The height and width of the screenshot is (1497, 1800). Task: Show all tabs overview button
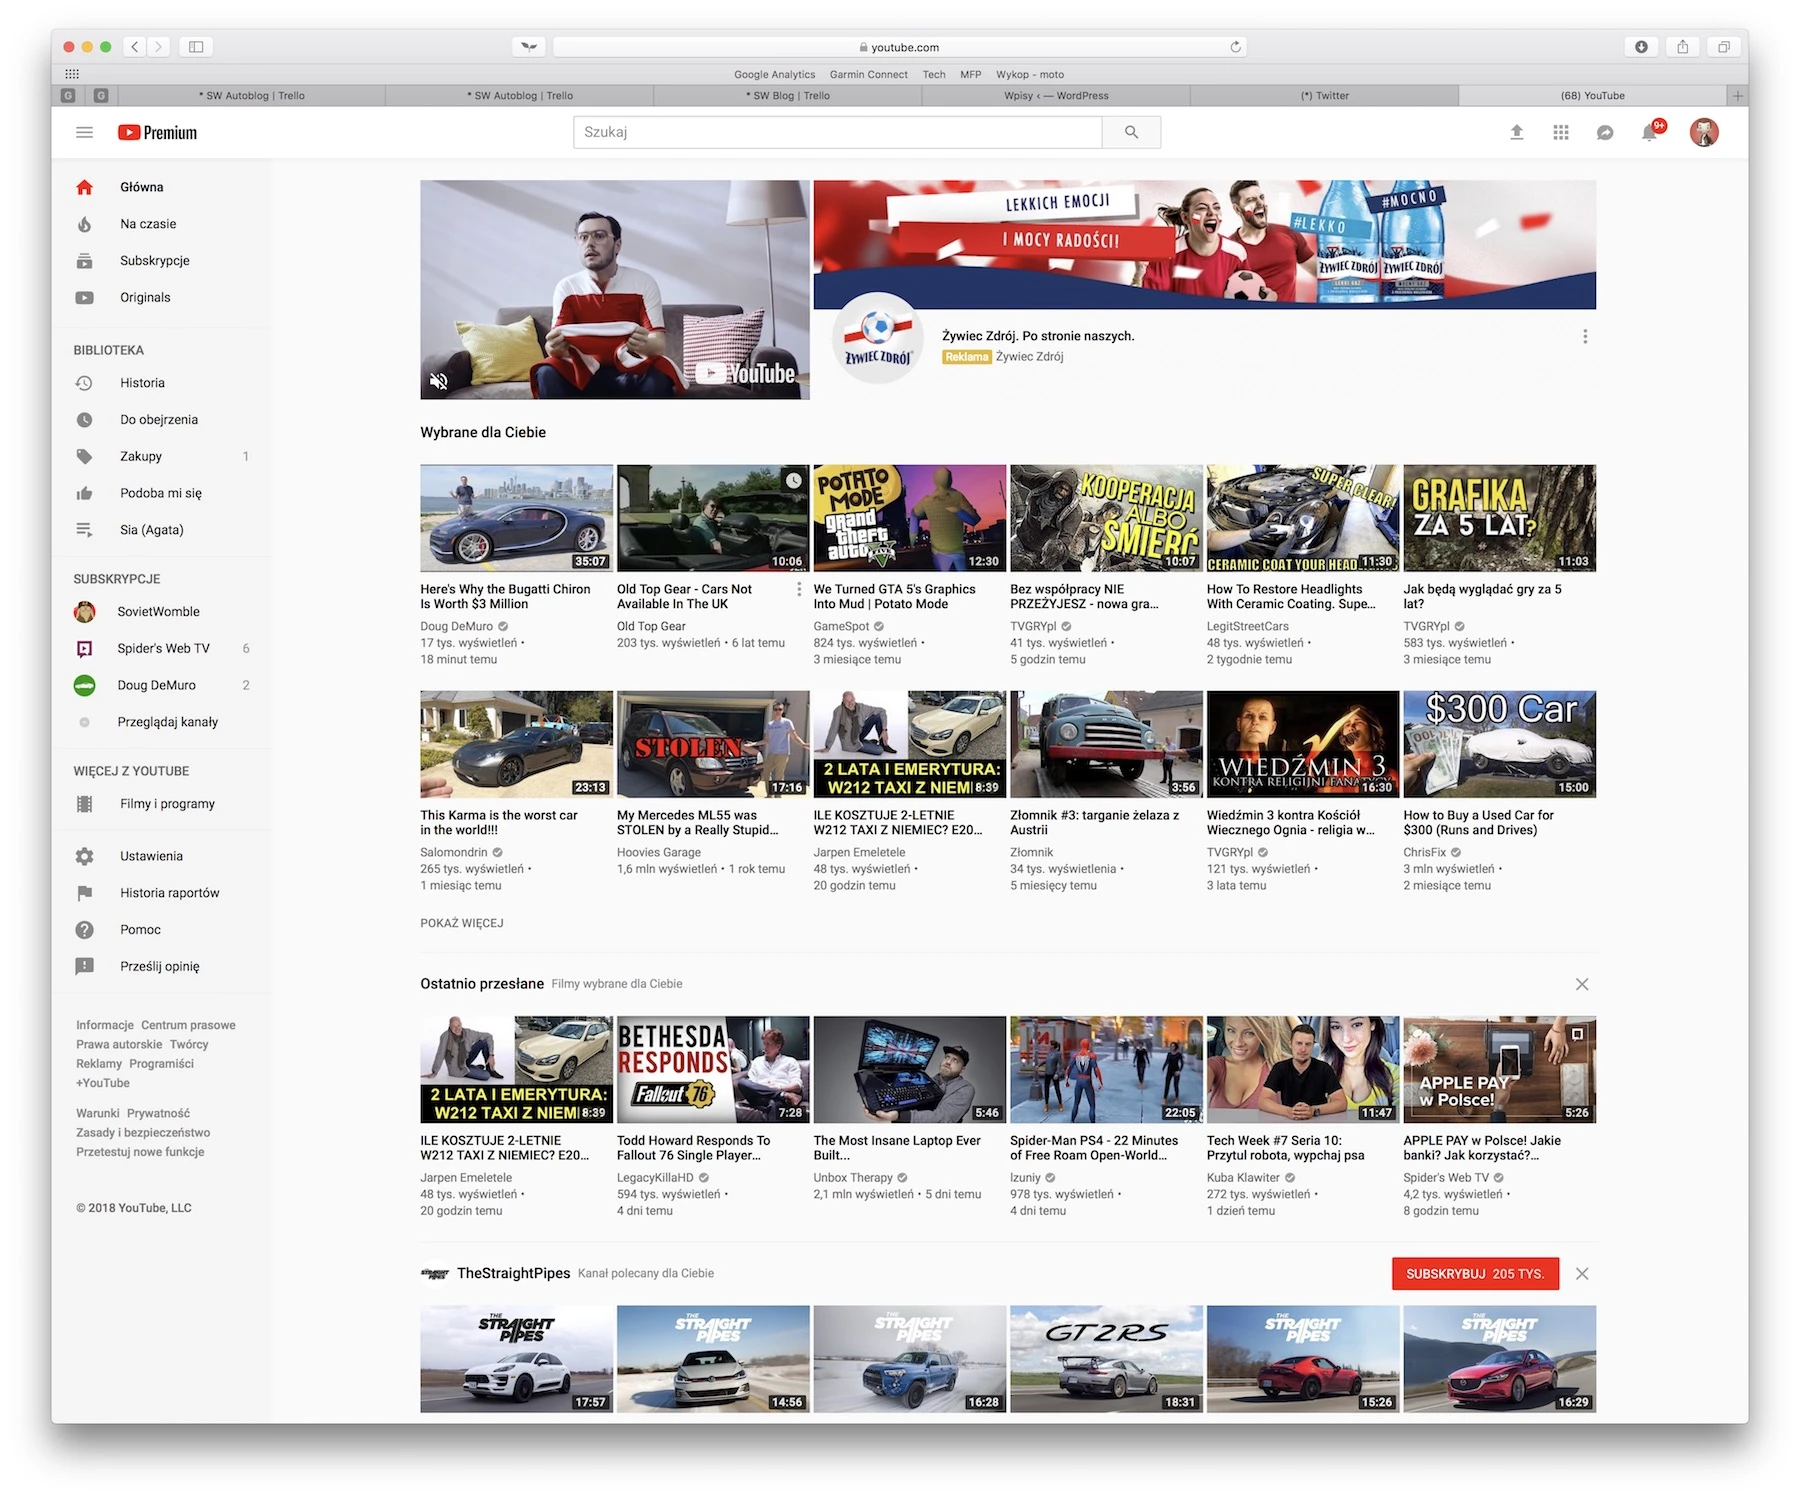pyautogui.click(x=1724, y=47)
